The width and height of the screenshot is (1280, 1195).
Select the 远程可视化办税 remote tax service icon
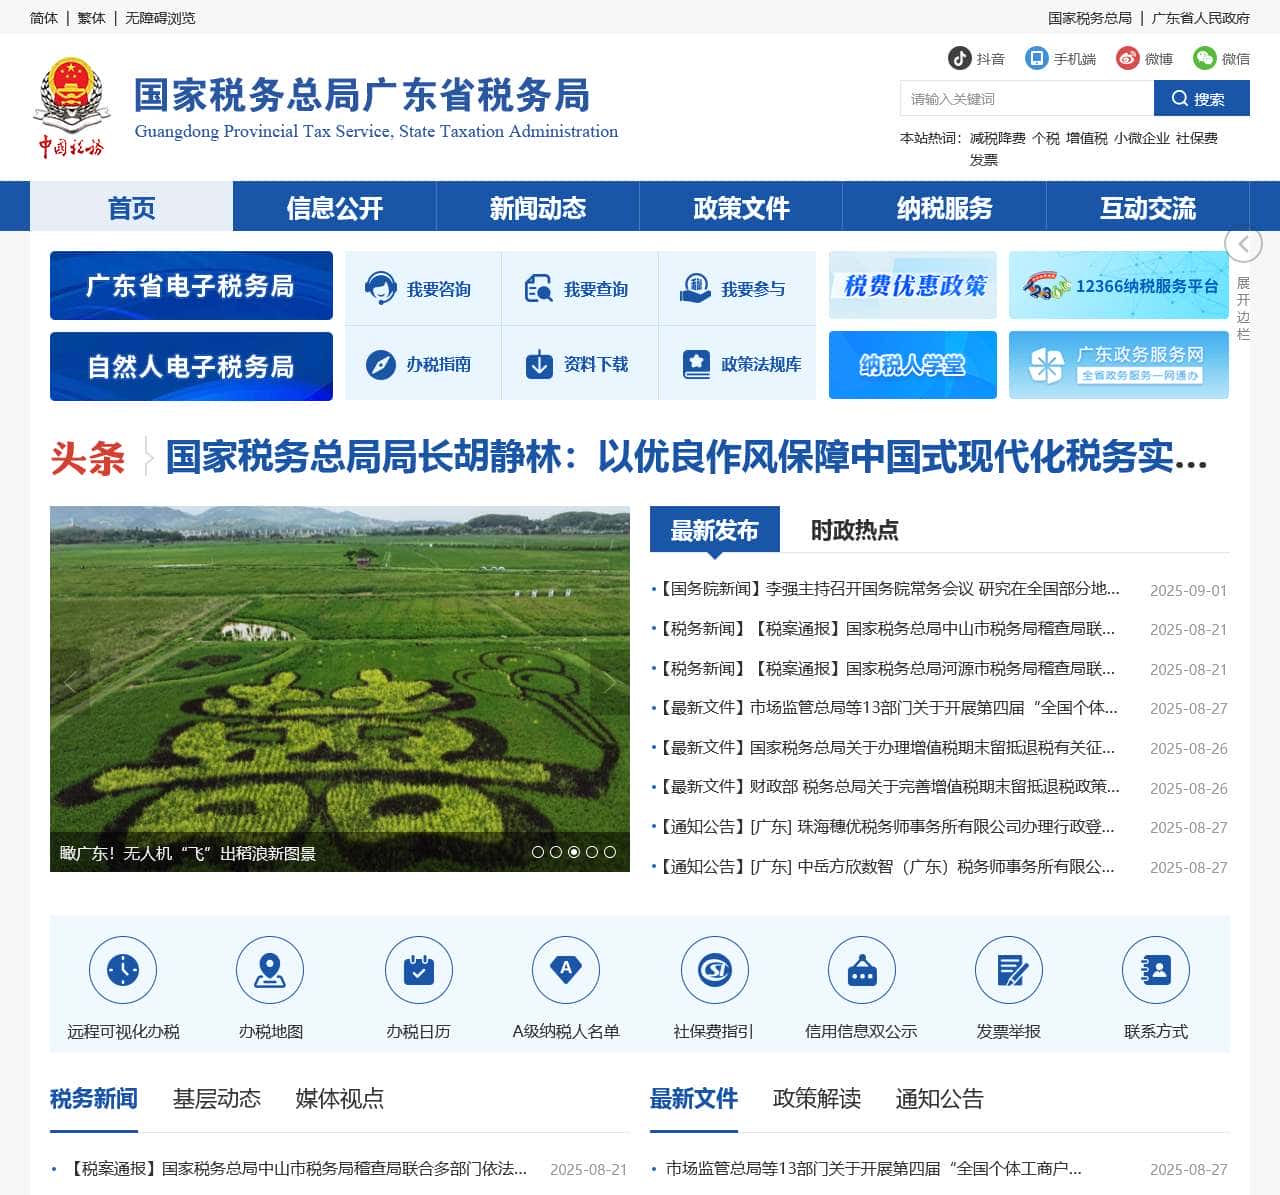[x=122, y=969]
